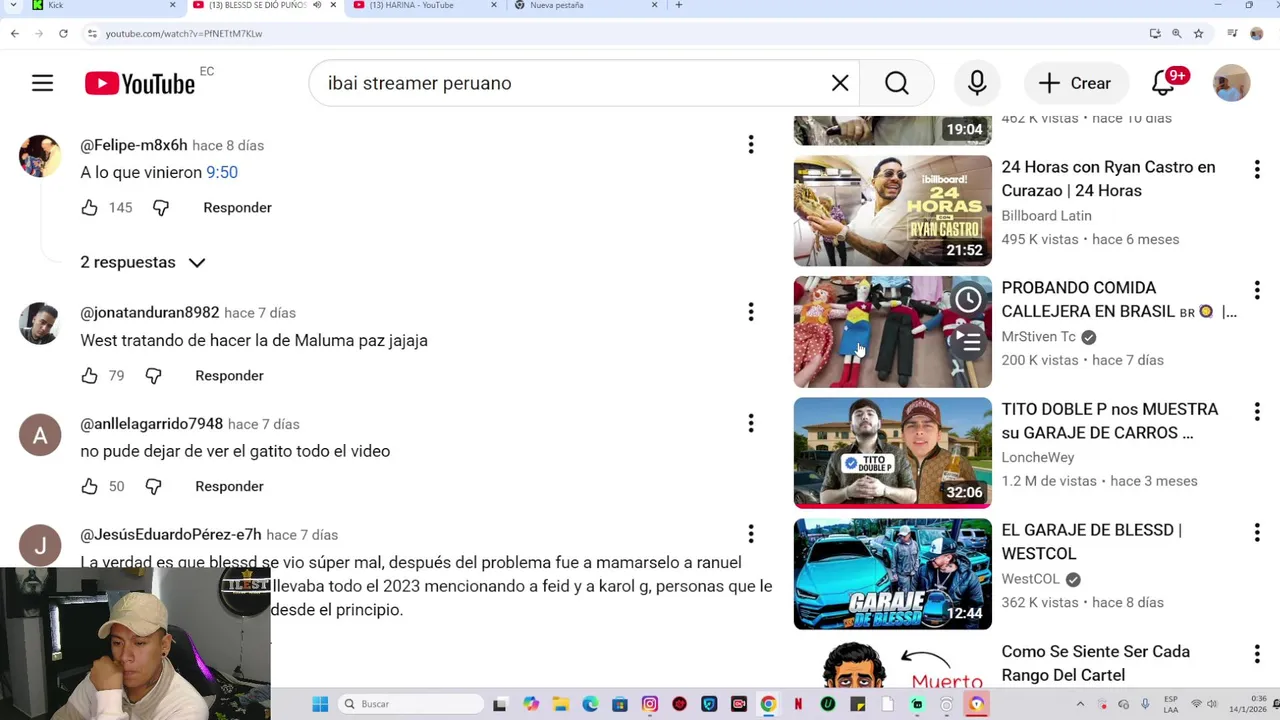
Task: Start voice search with the microphone
Action: [977, 83]
